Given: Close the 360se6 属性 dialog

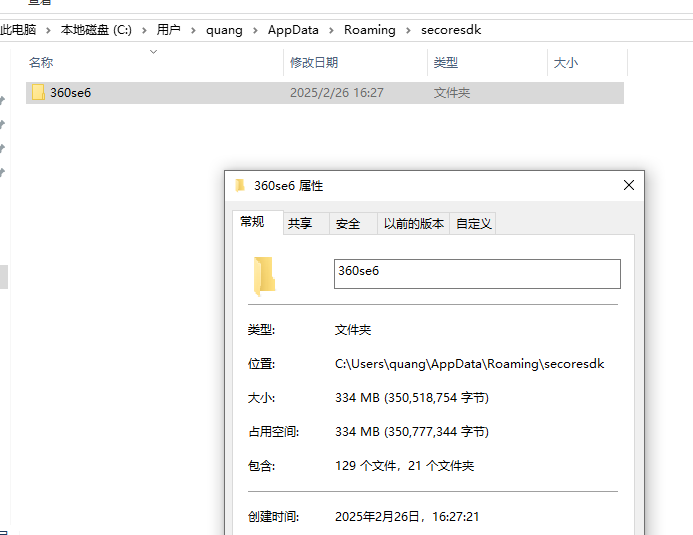Looking at the screenshot, I should pyautogui.click(x=628, y=186).
